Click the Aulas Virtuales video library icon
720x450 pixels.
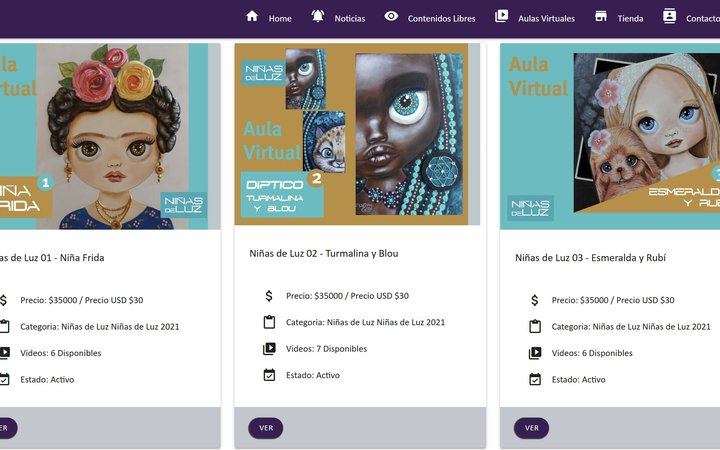click(x=501, y=16)
